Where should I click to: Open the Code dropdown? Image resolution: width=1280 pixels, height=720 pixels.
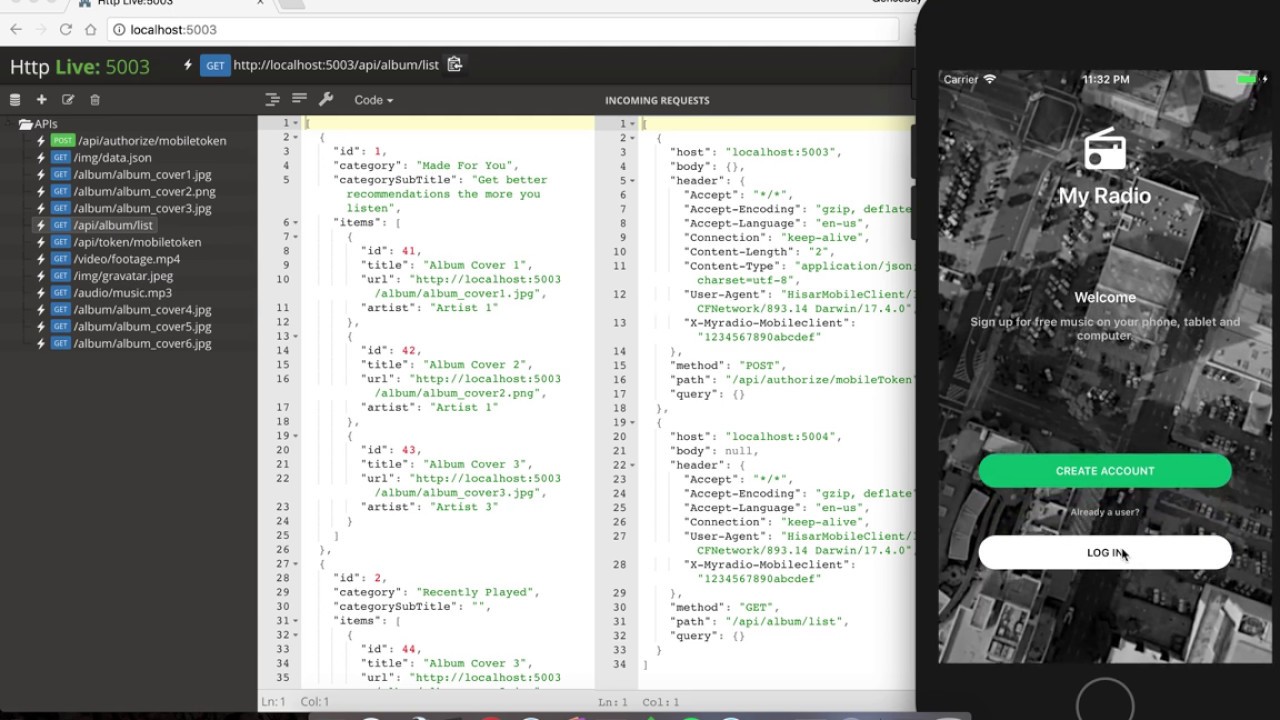point(373,100)
